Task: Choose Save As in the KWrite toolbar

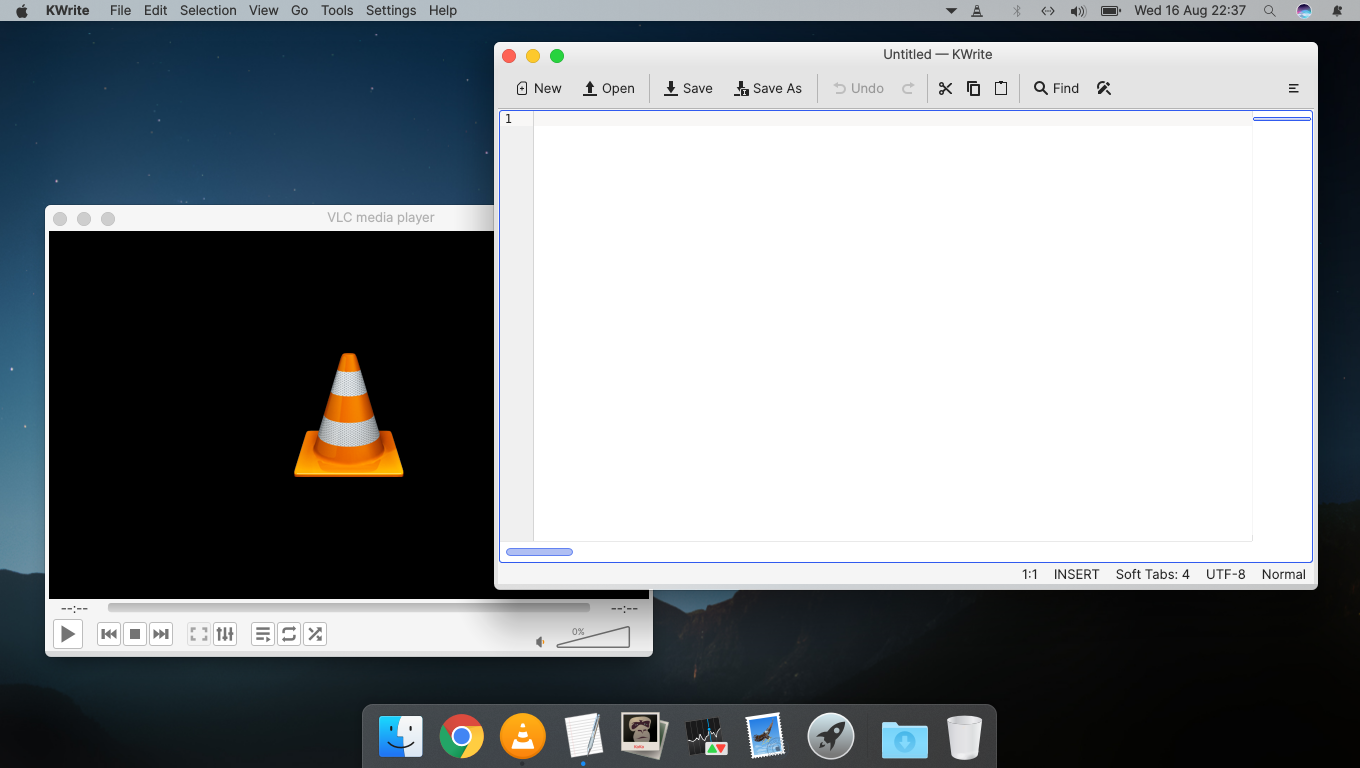Action: pos(768,88)
